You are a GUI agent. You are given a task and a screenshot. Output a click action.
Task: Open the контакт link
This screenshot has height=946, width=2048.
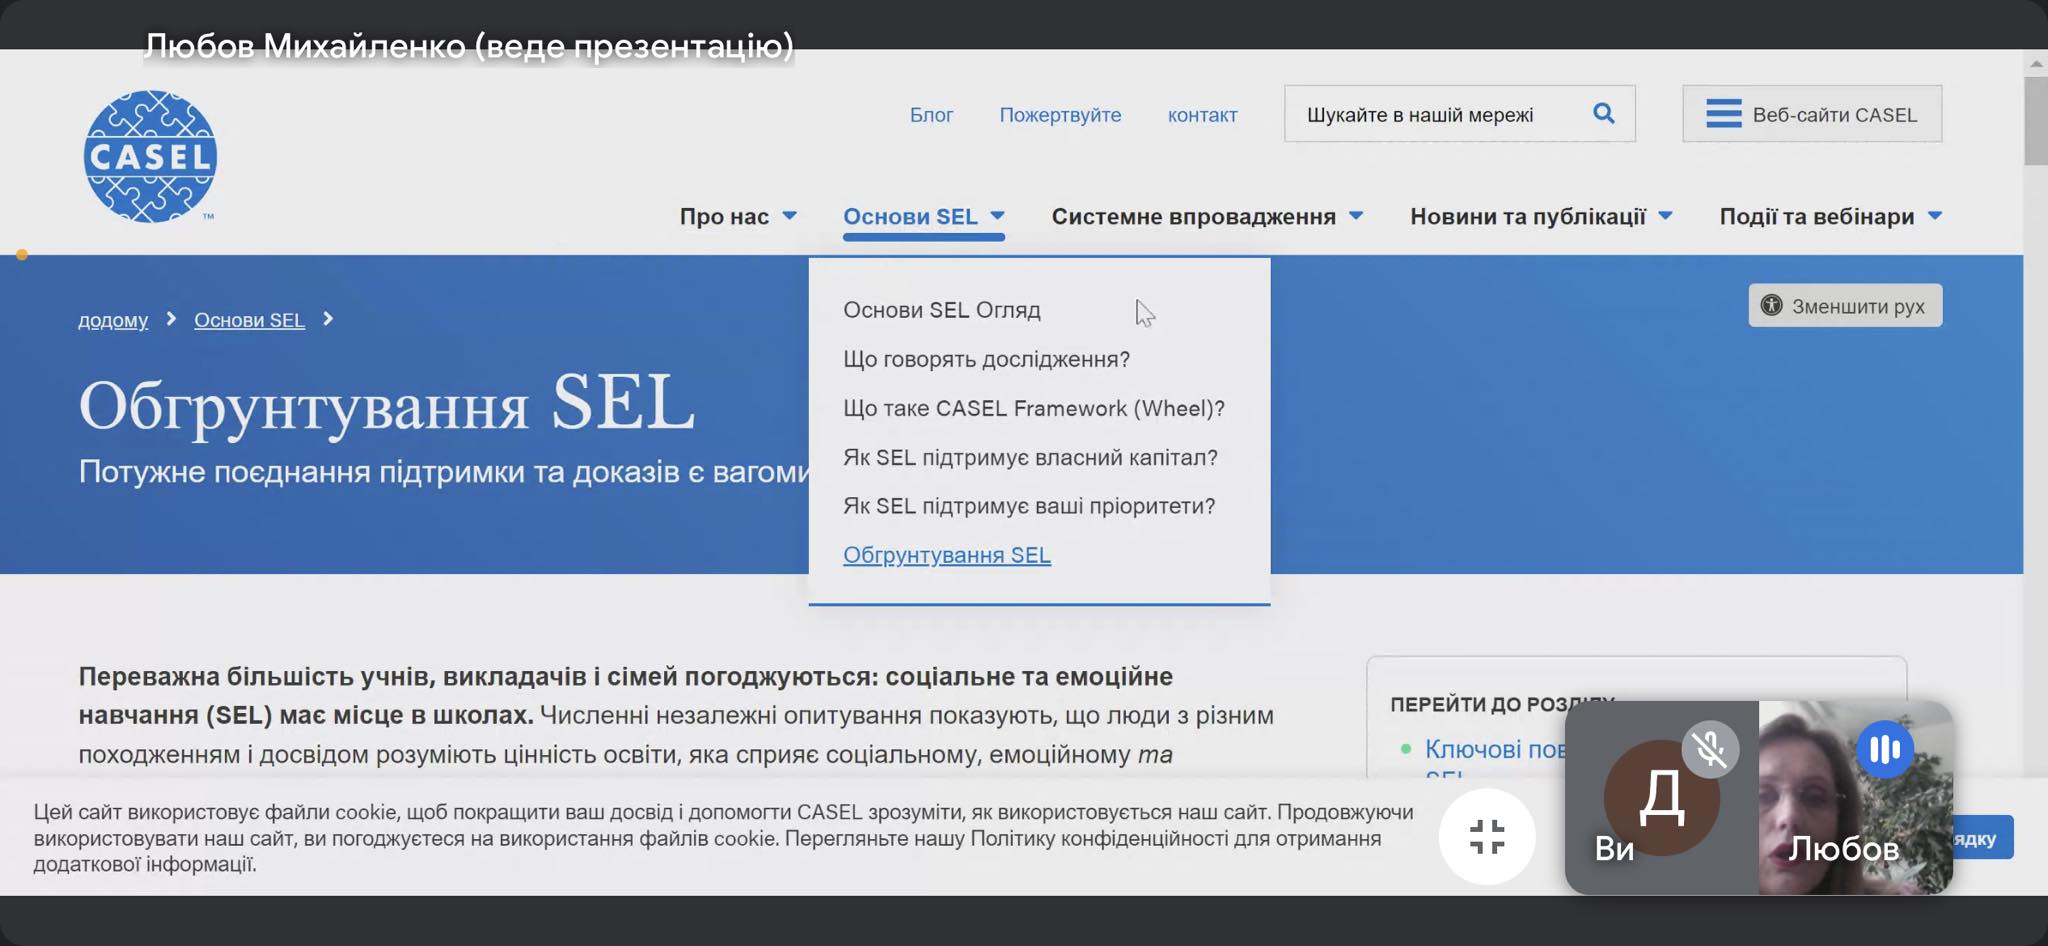[x=1202, y=115]
